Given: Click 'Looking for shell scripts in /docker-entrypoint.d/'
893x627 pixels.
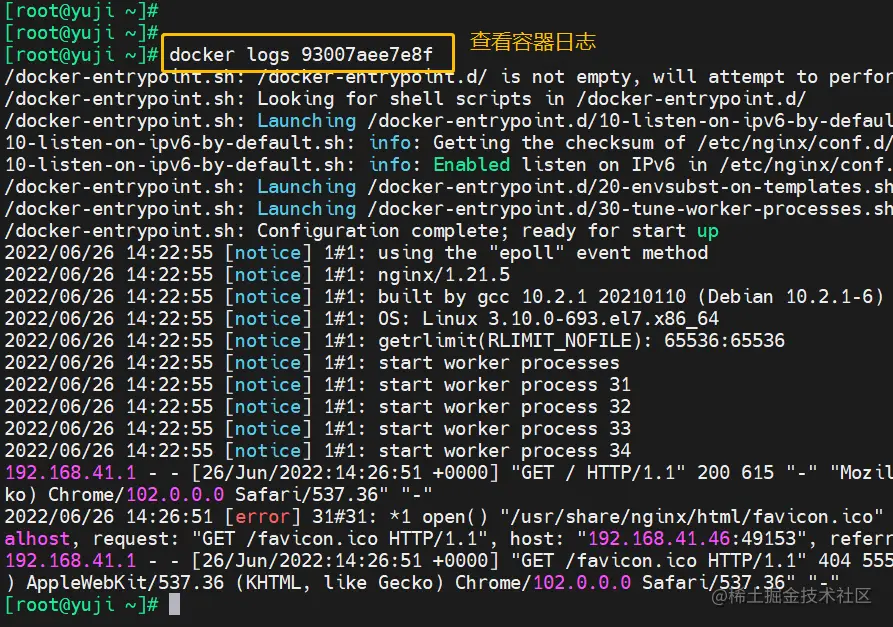Looking at the screenshot, I should pos(532,99).
